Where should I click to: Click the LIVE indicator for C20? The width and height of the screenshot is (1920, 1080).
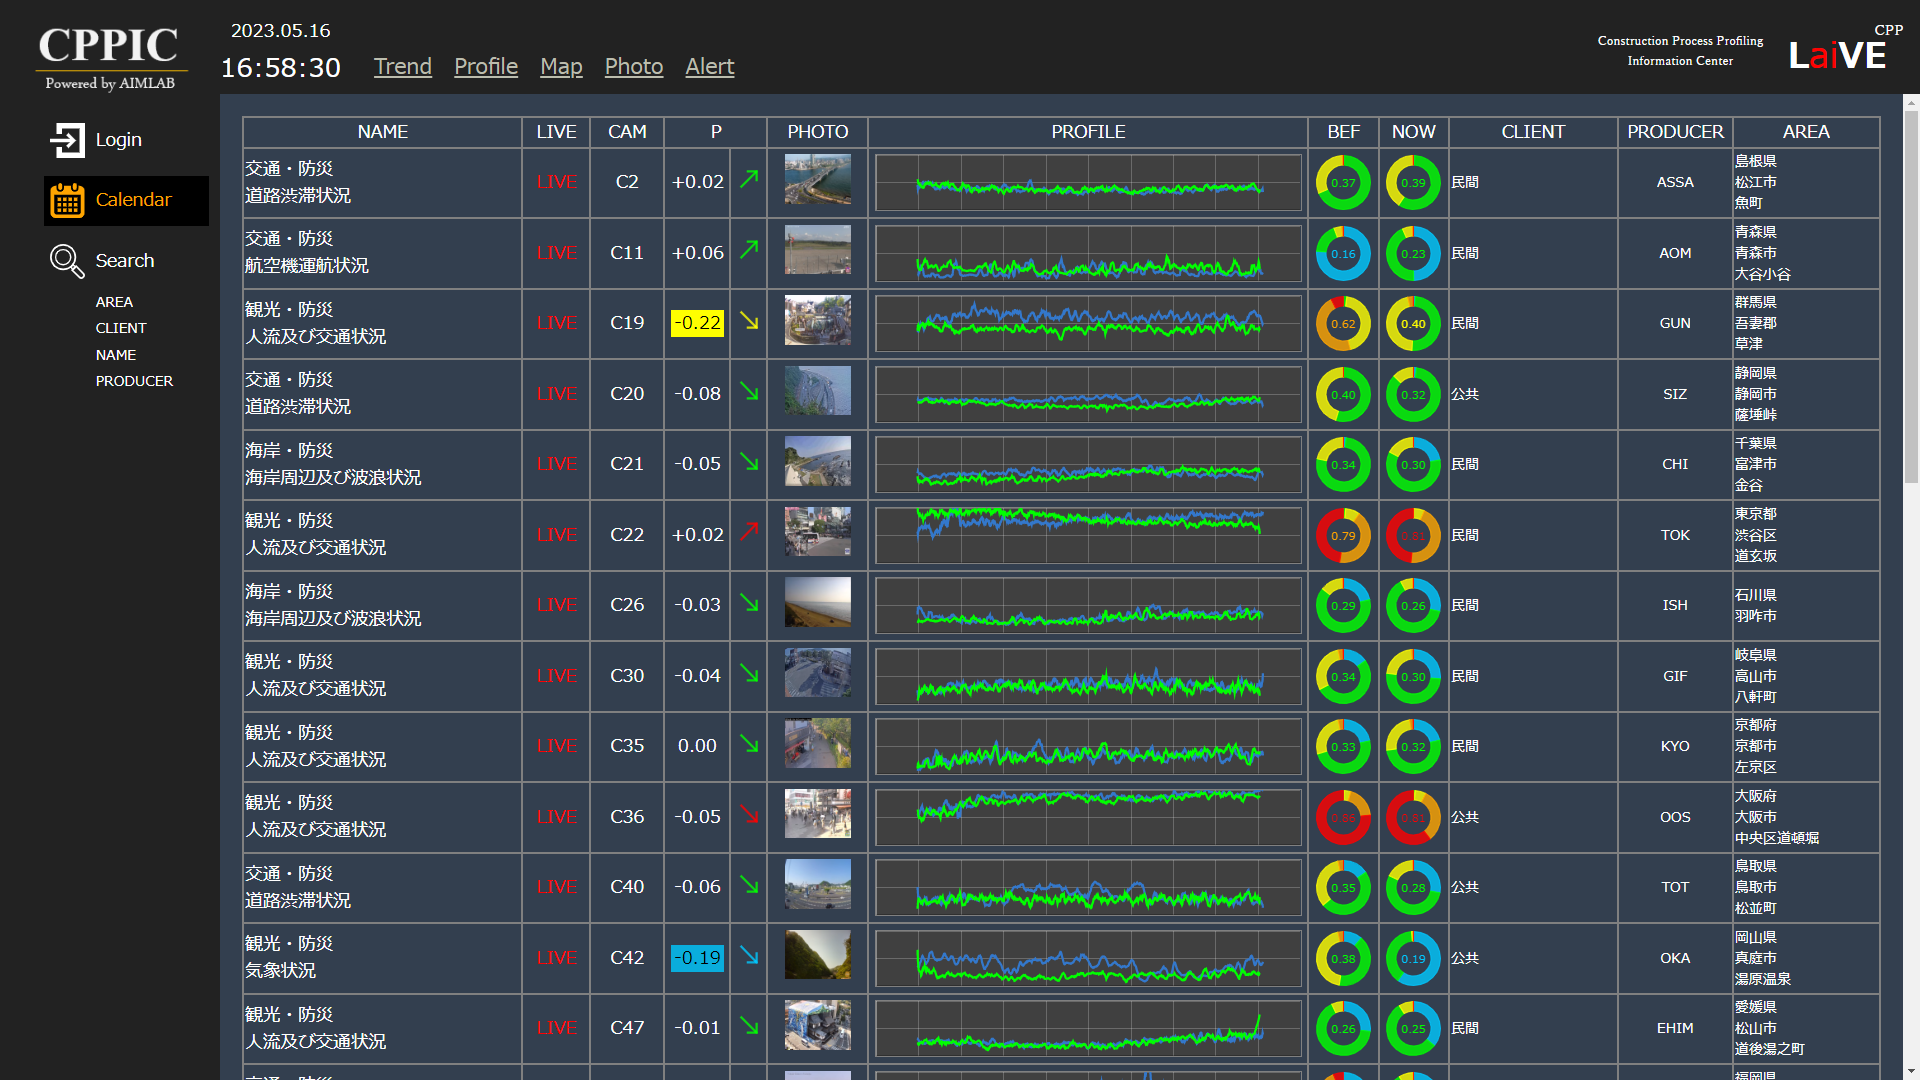pyautogui.click(x=556, y=394)
